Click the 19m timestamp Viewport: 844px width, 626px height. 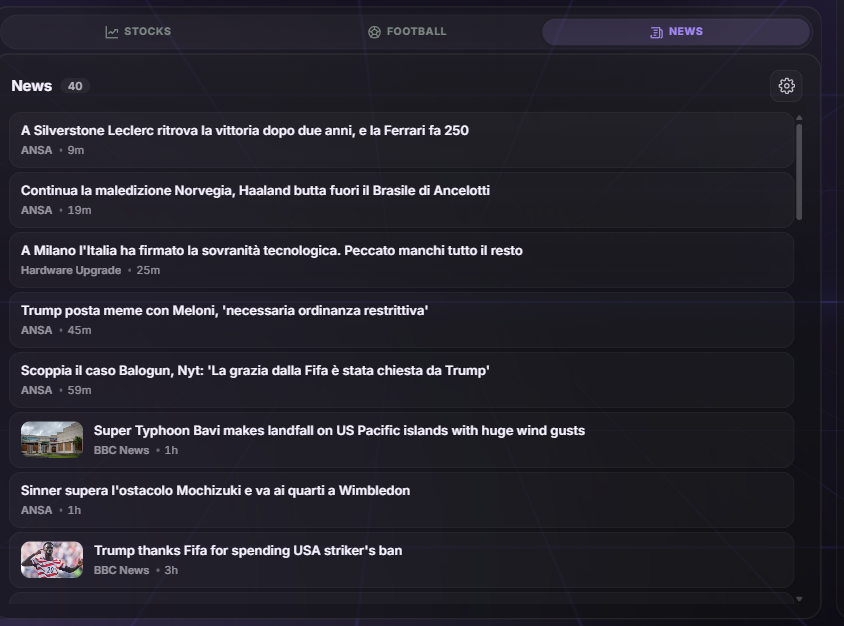tap(79, 210)
